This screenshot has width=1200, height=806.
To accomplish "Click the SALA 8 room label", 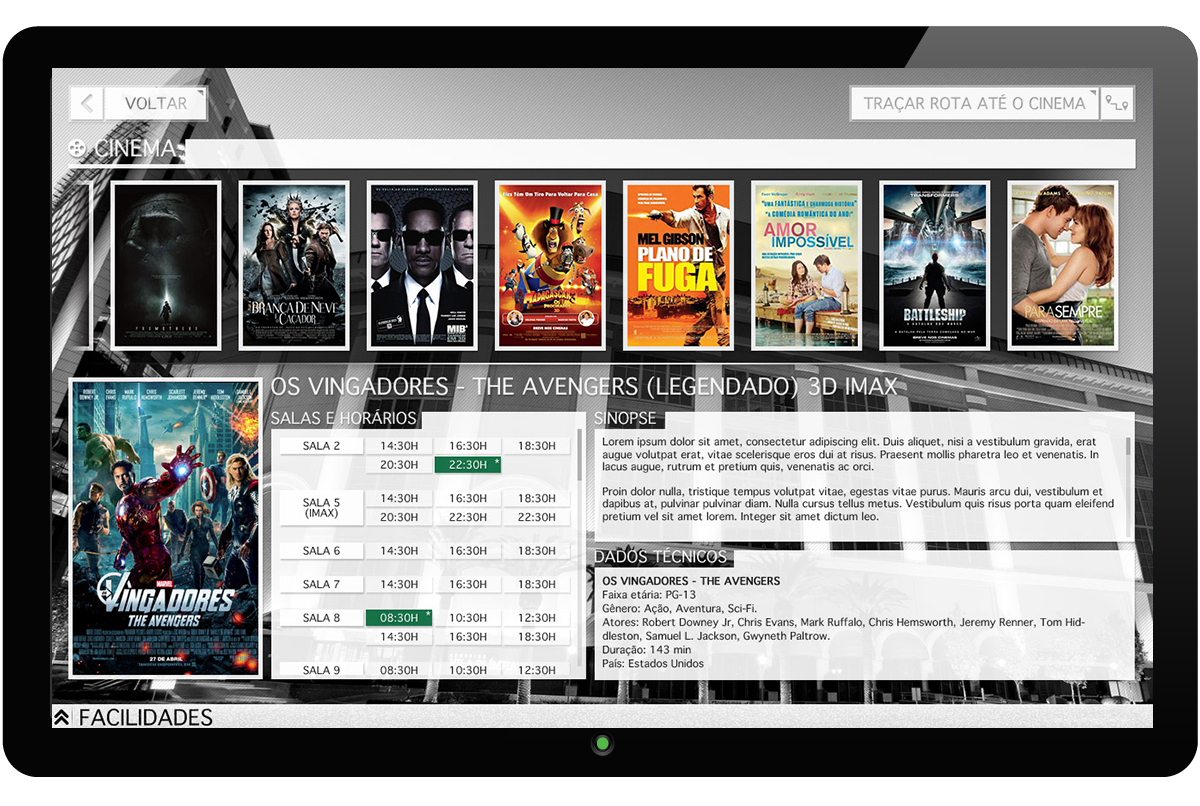I will point(322,618).
